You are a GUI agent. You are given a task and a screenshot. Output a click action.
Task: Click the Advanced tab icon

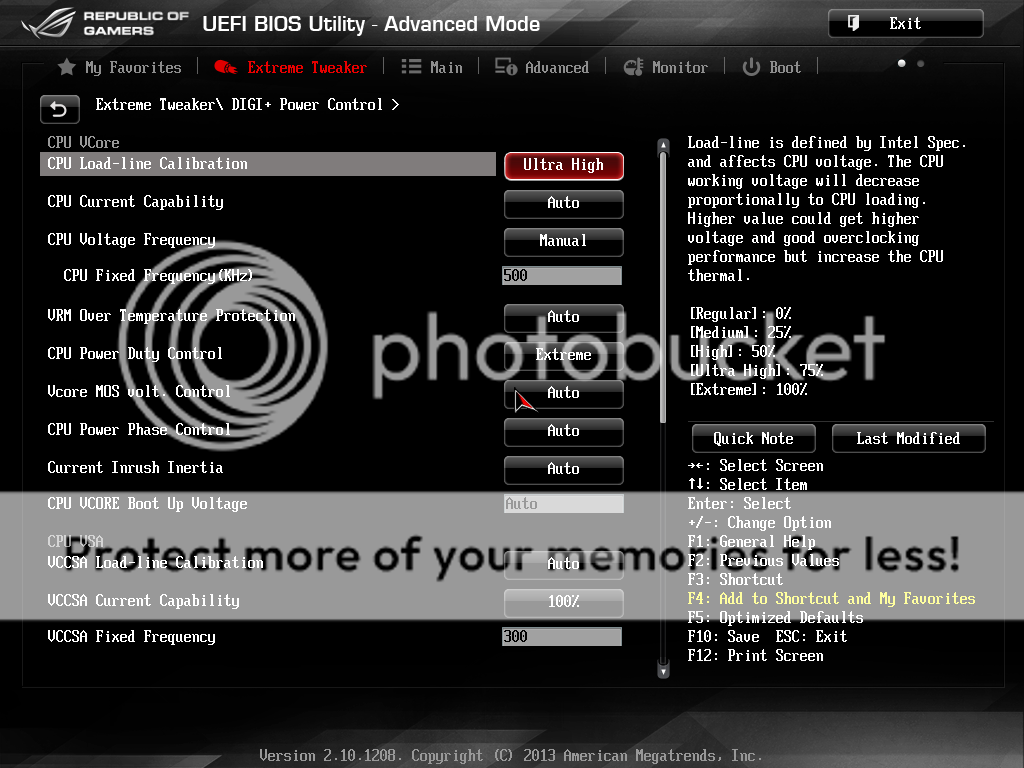point(506,67)
